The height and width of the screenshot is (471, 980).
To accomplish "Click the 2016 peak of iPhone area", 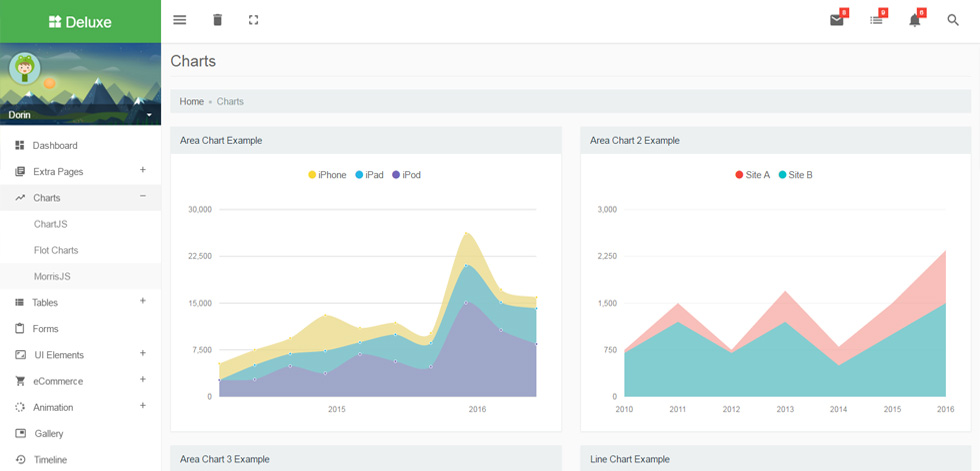I will (466, 234).
